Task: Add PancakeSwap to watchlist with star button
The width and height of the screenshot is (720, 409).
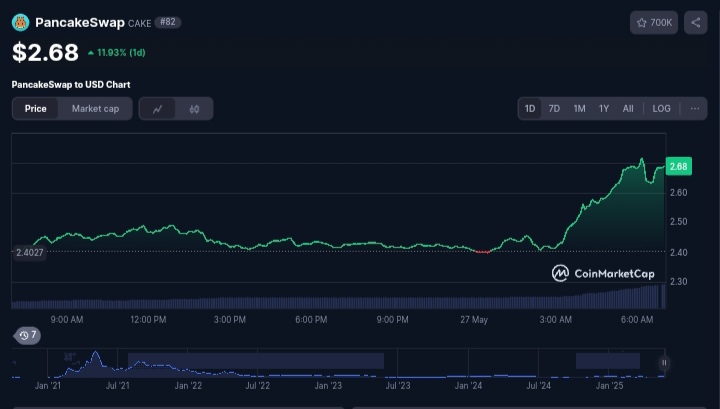Action: pos(654,22)
